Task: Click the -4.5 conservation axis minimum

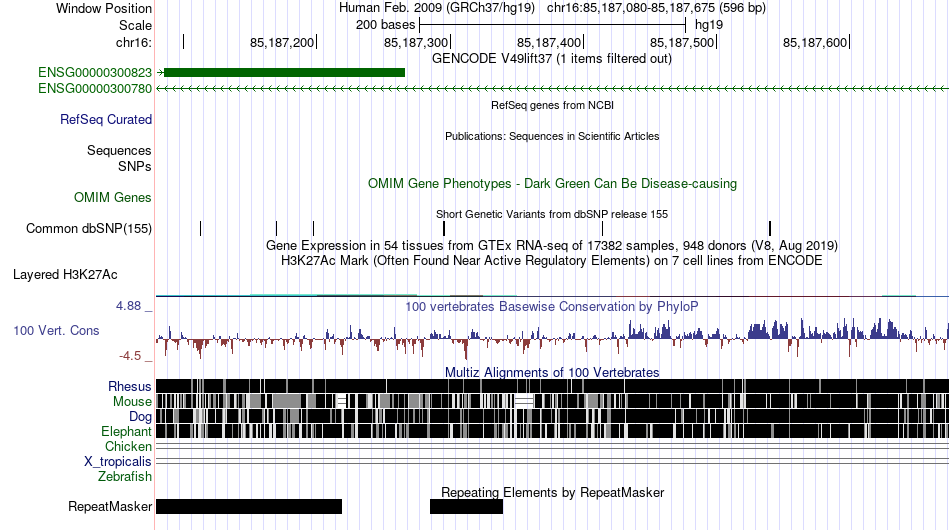Action: coord(130,356)
